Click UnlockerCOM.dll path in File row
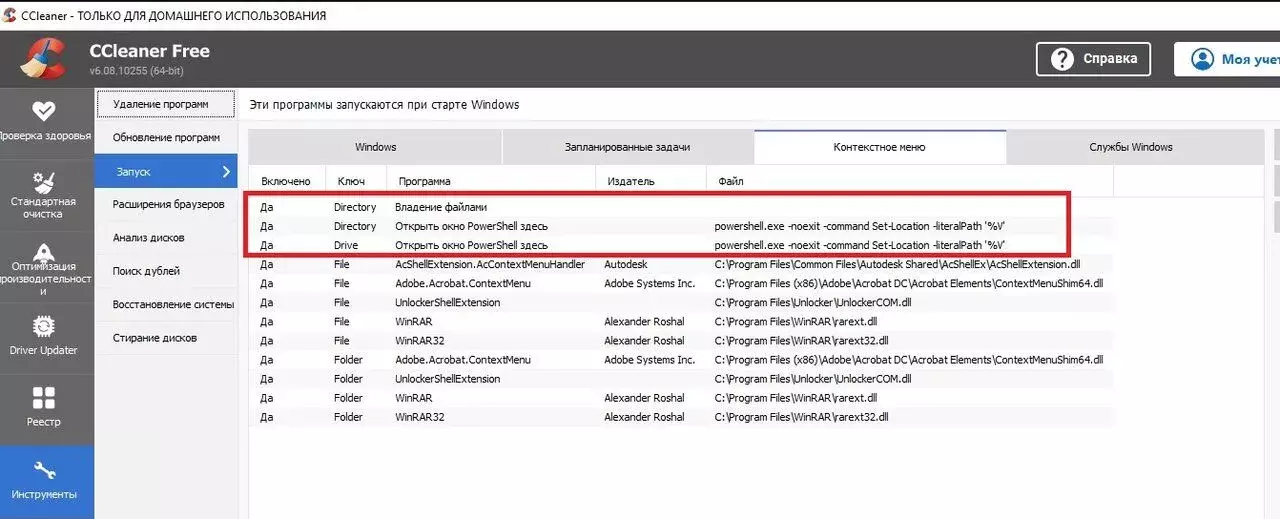Screen dimensions: 1280x519 point(813,302)
